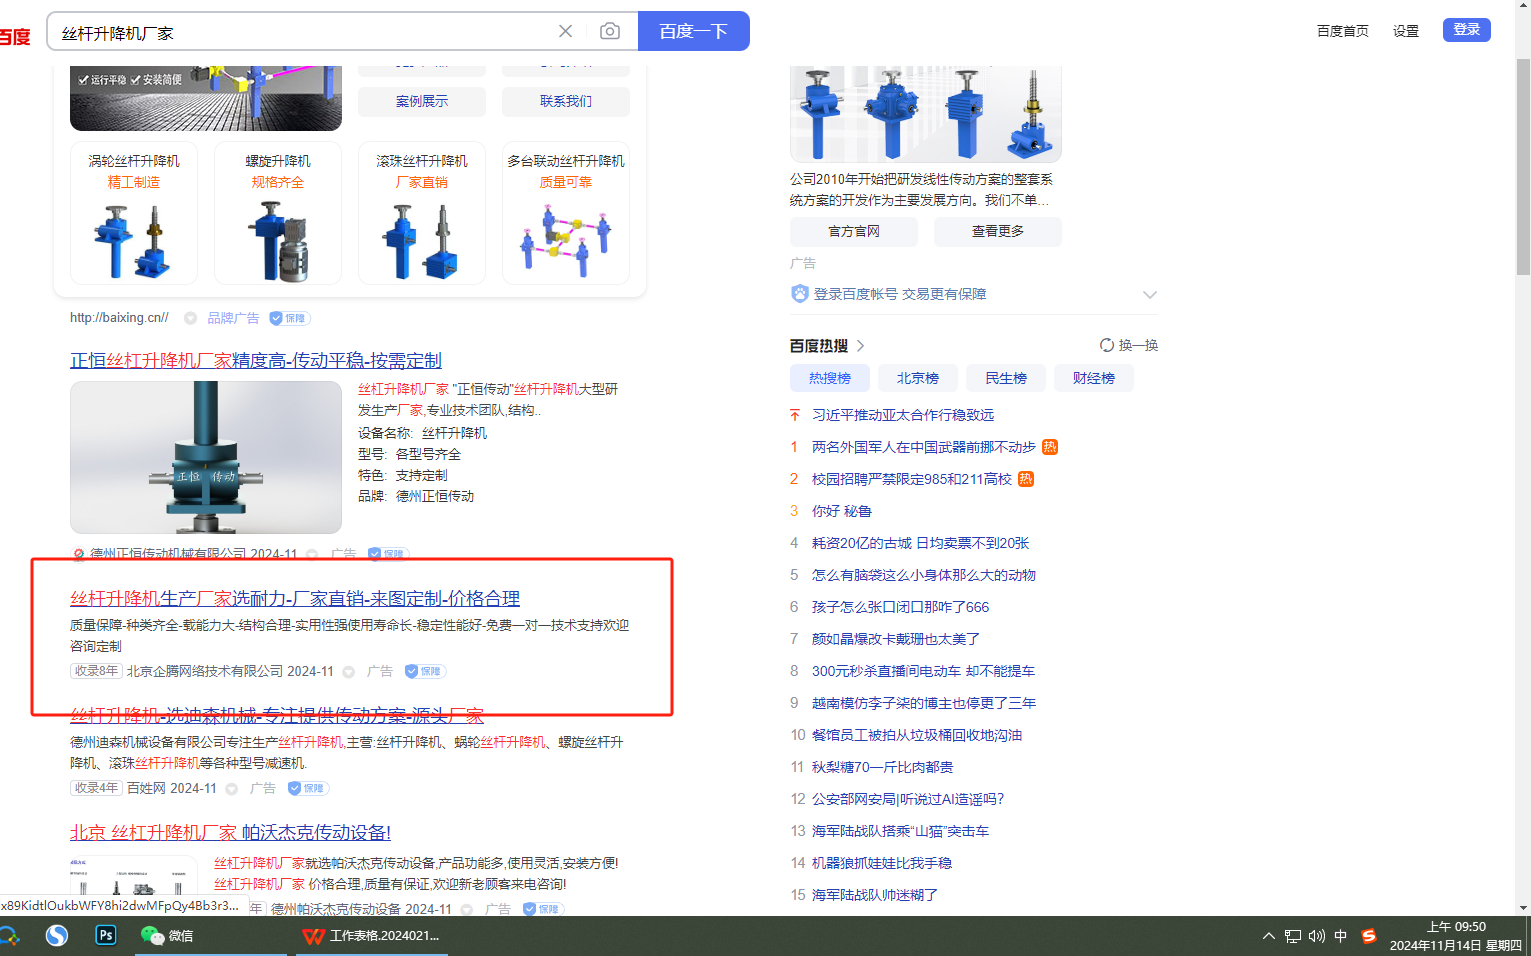Screen dimensions: 1531x956
Task: Click the 中 input method indicator
Action: point(1340,936)
